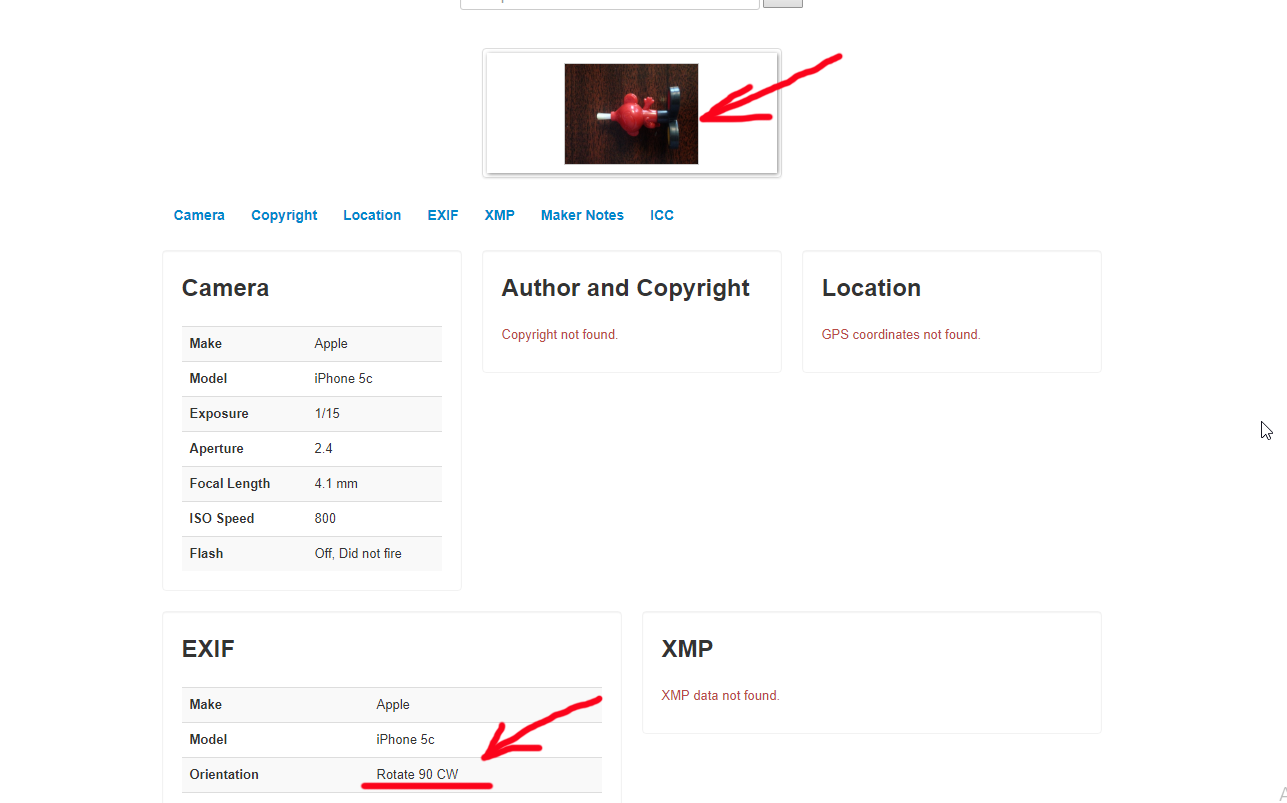The width and height of the screenshot is (1287, 803).
Task: Click the ISO Speed value 800
Action: pos(325,518)
